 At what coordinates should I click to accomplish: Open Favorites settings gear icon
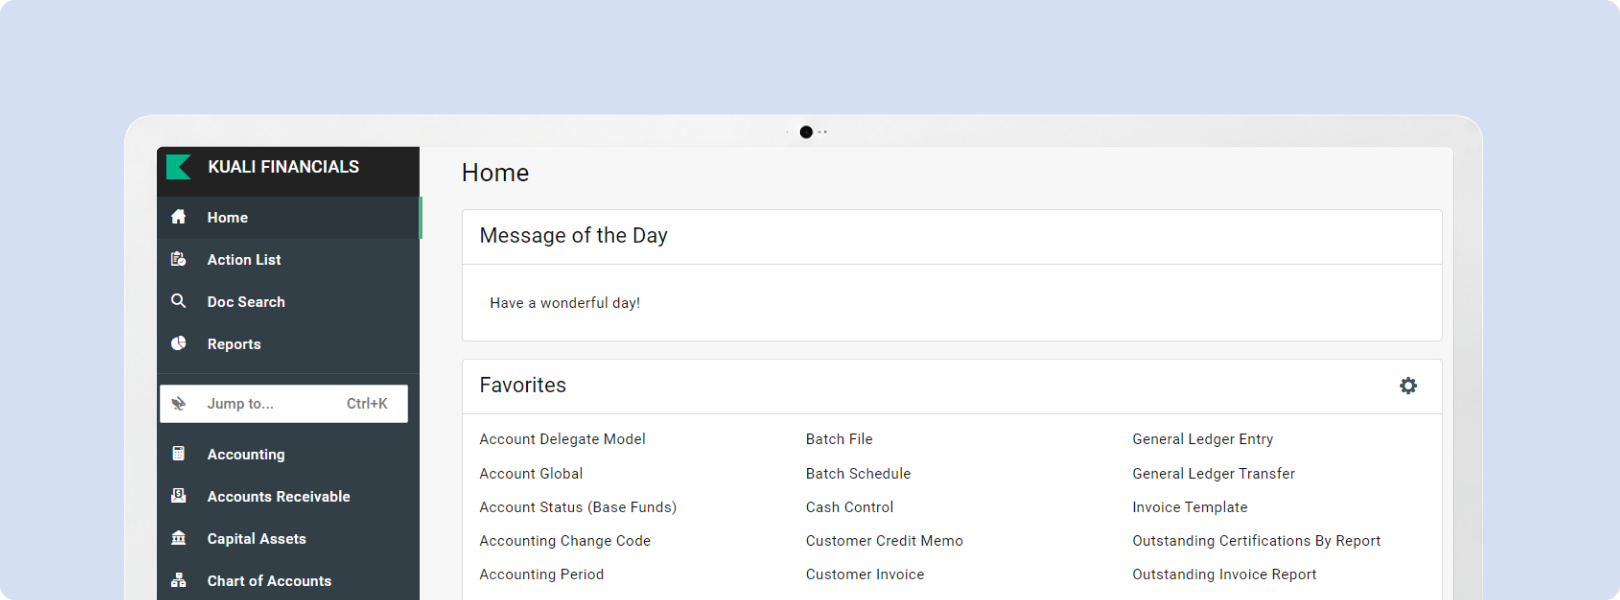point(1408,386)
